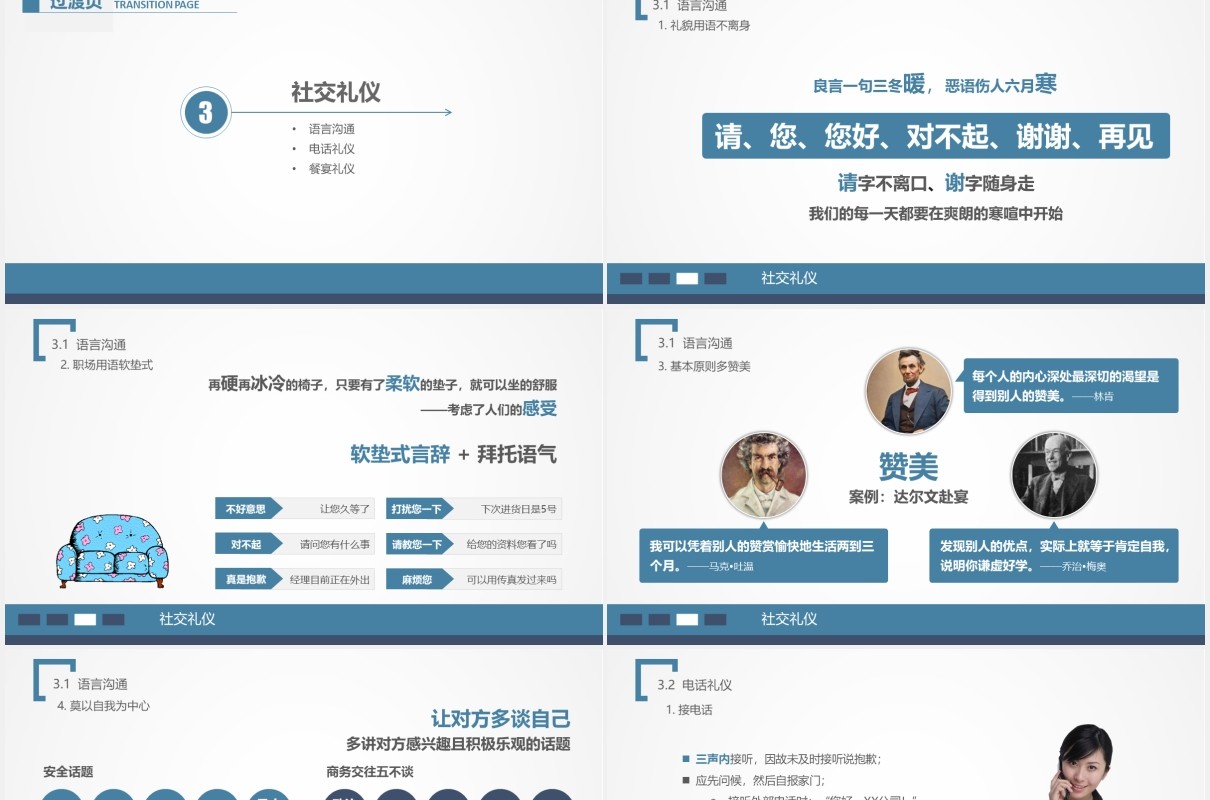The image size is (1210, 800).
Task: Click the line 多讲对方感兴趣且积极乐观的话题
Action: click(x=458, y=744)
